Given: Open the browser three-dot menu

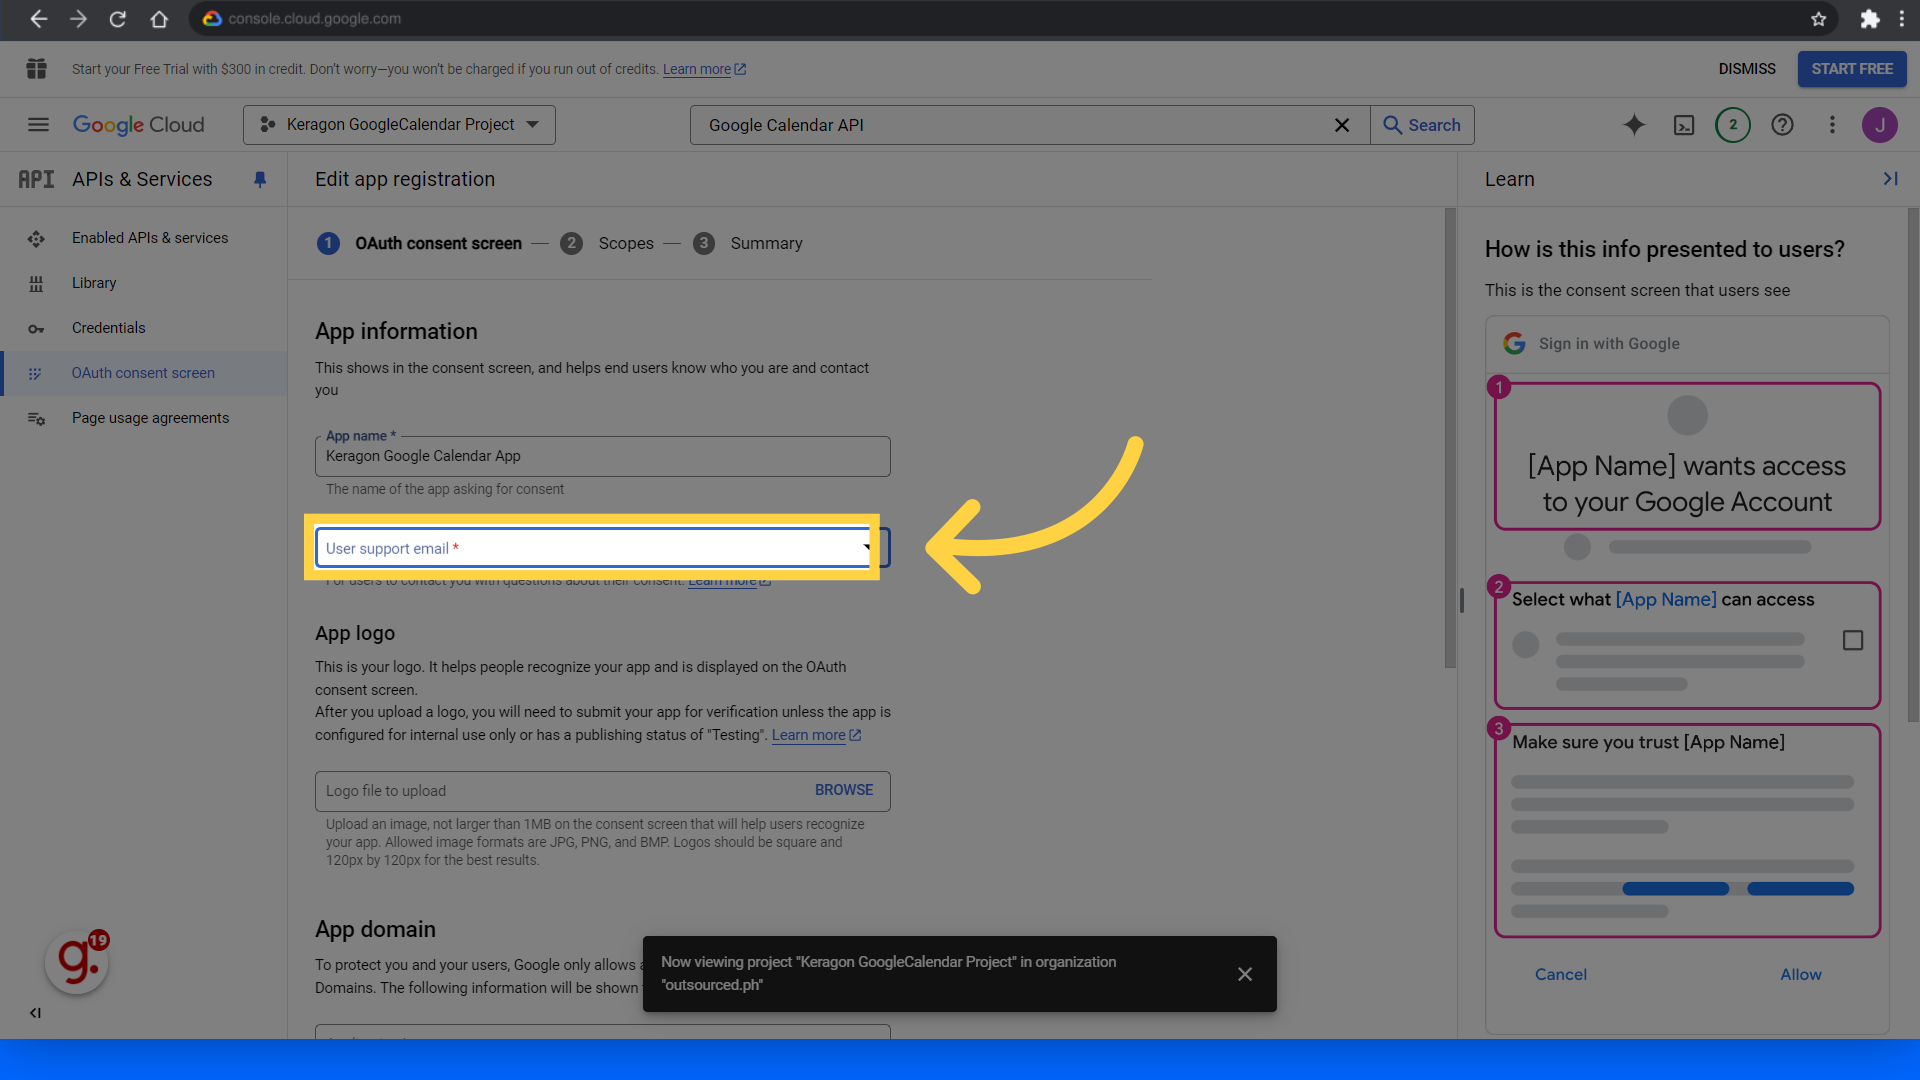Looking at the screenshot, I should (1902, 19).
